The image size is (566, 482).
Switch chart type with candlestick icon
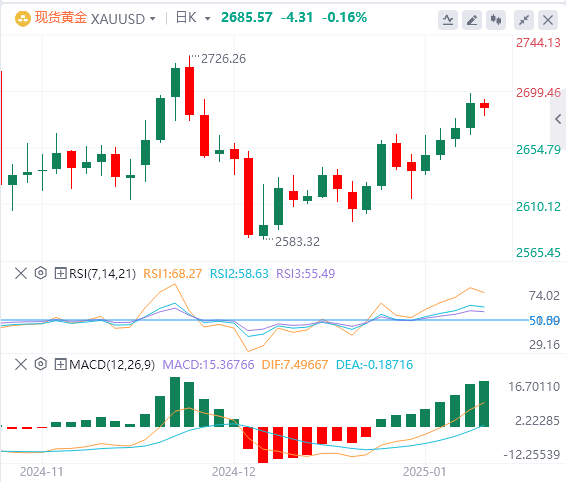(496, 20)
